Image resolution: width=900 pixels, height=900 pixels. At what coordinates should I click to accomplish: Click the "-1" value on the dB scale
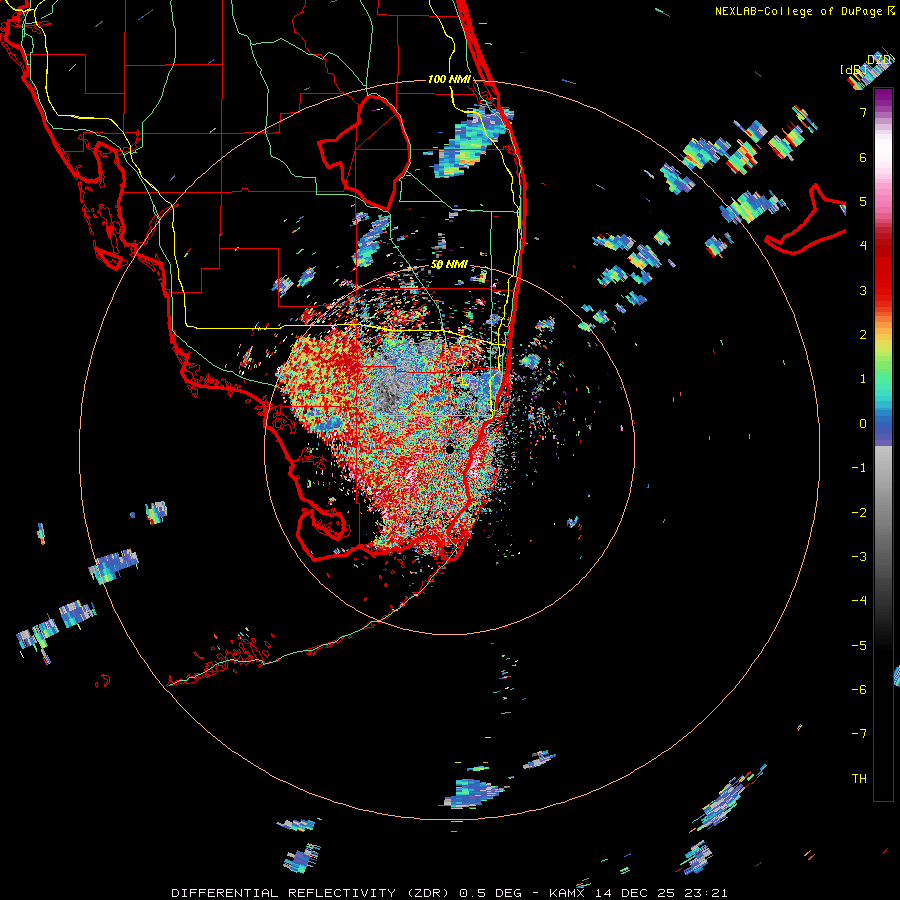859,468
